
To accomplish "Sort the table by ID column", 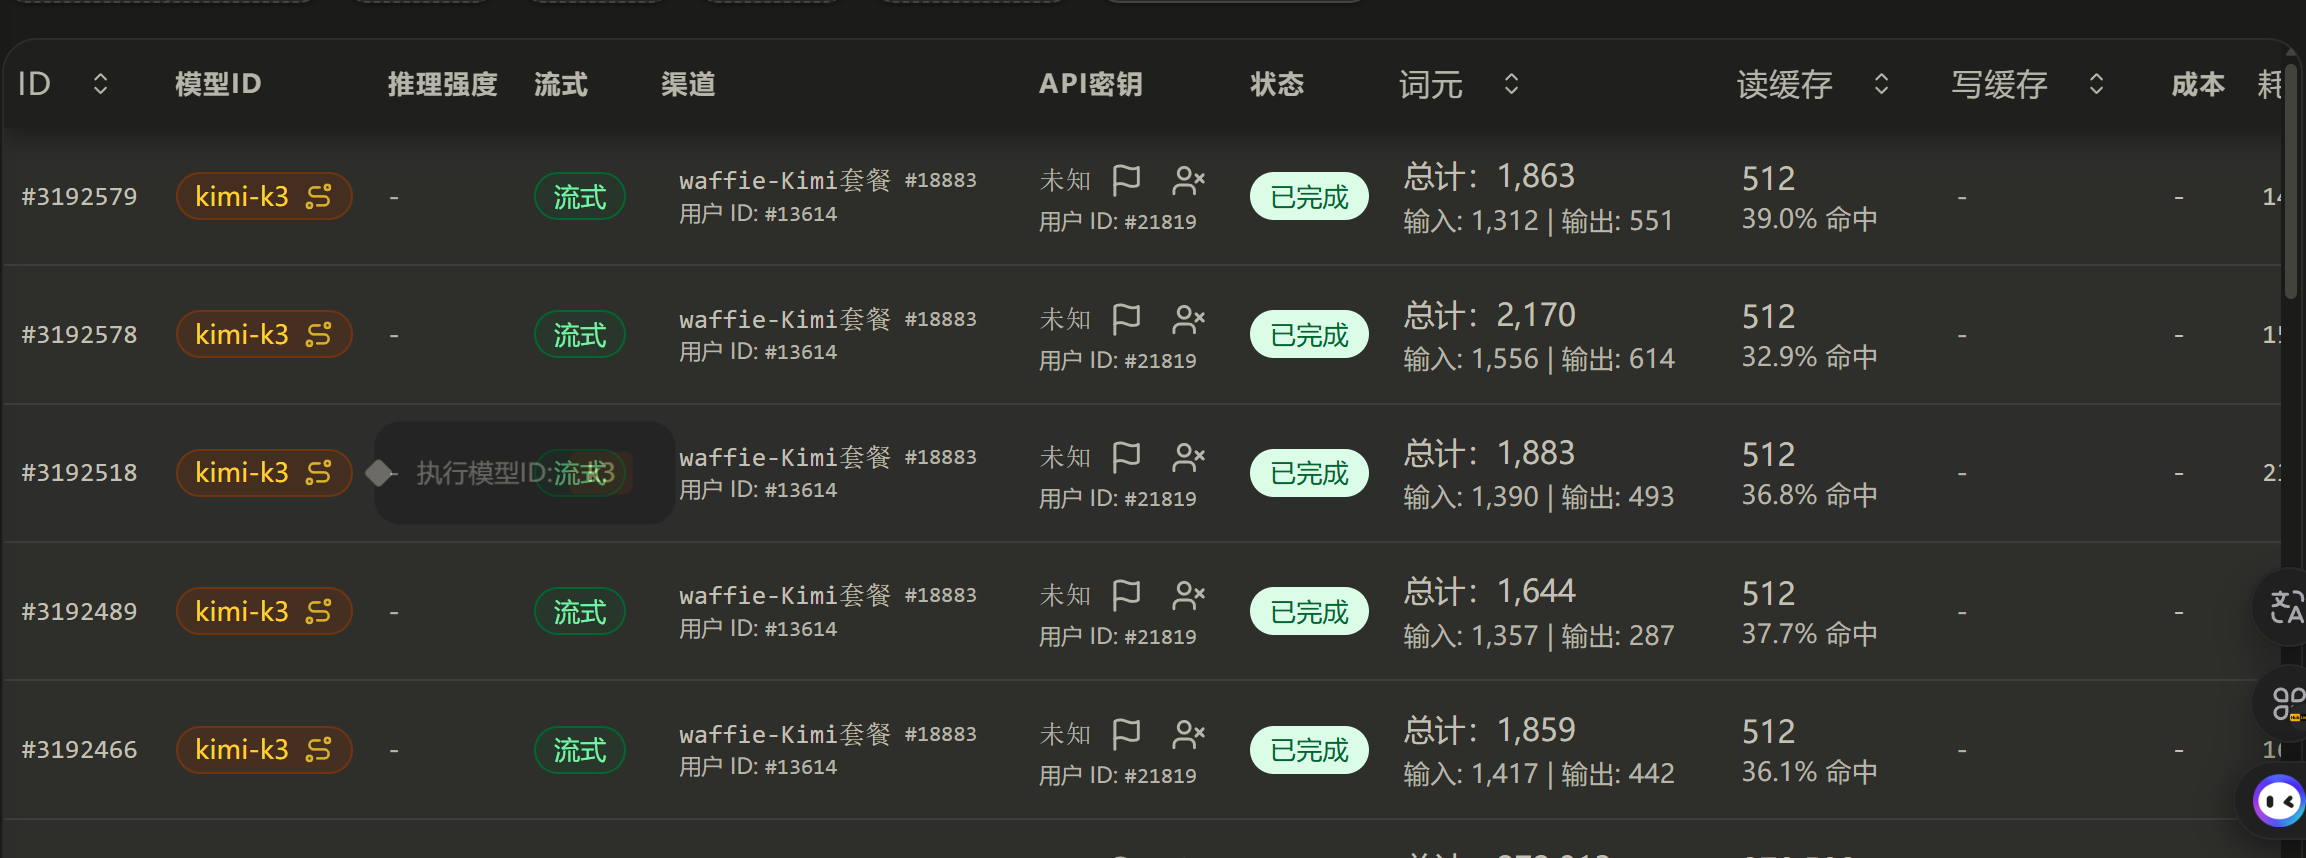I will point(100,84).
